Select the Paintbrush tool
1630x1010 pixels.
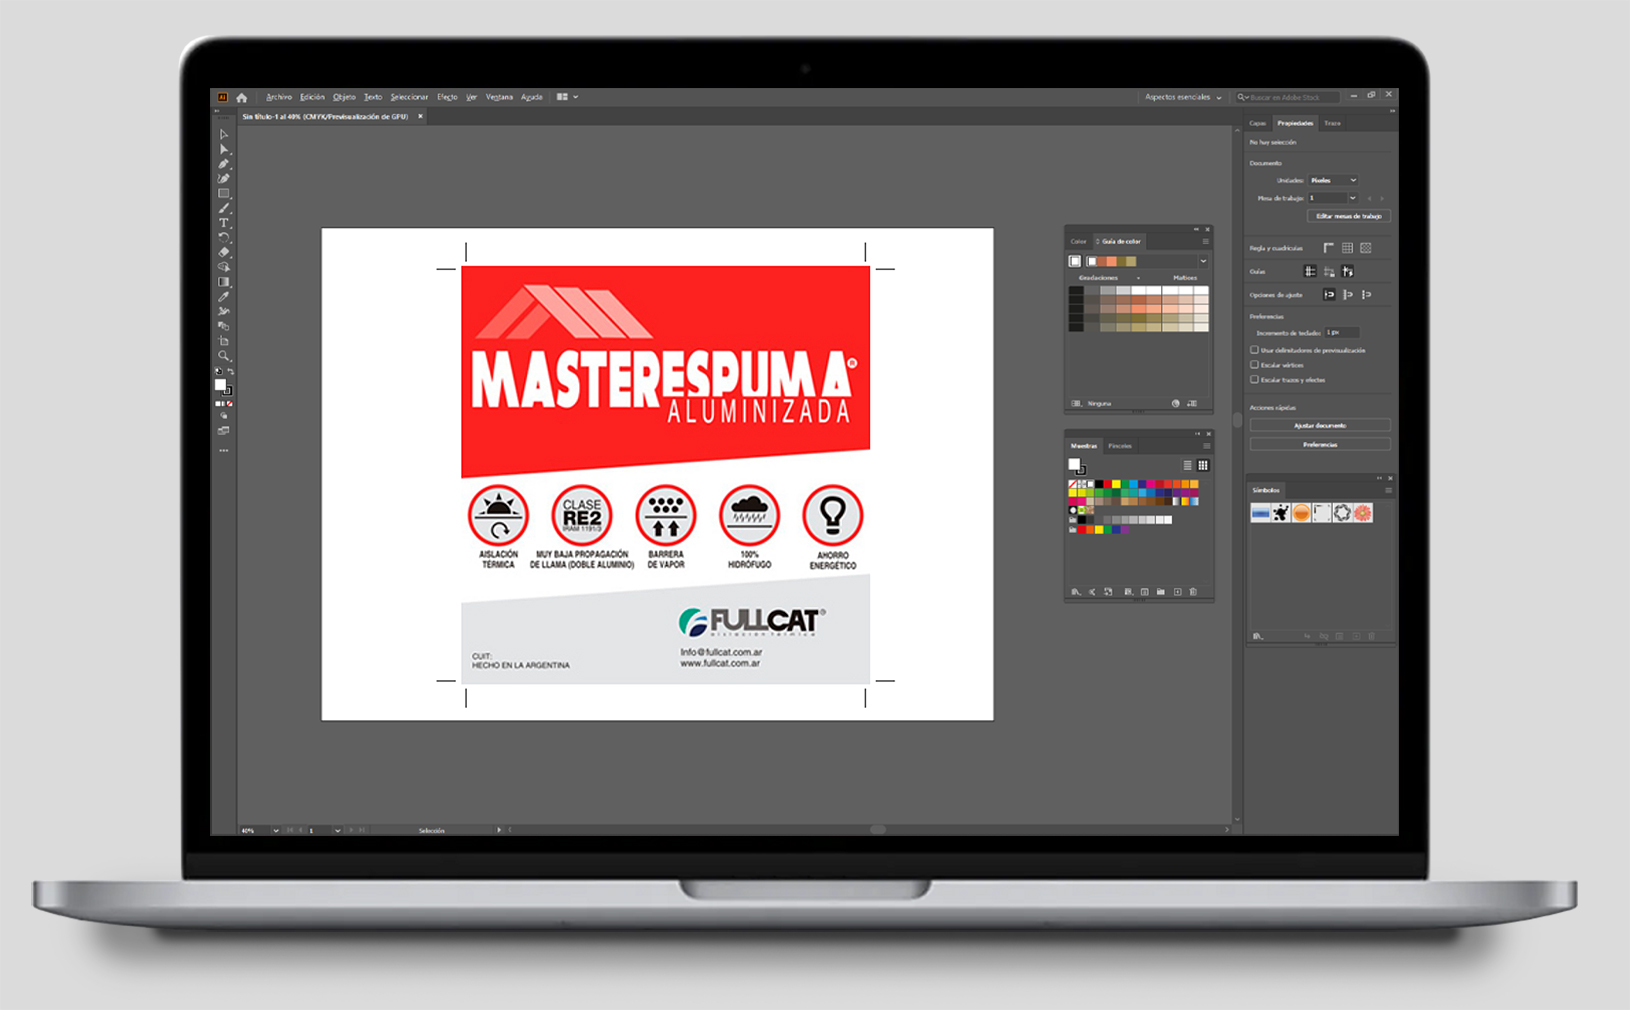pyautogui.click(x=224, y=208)
